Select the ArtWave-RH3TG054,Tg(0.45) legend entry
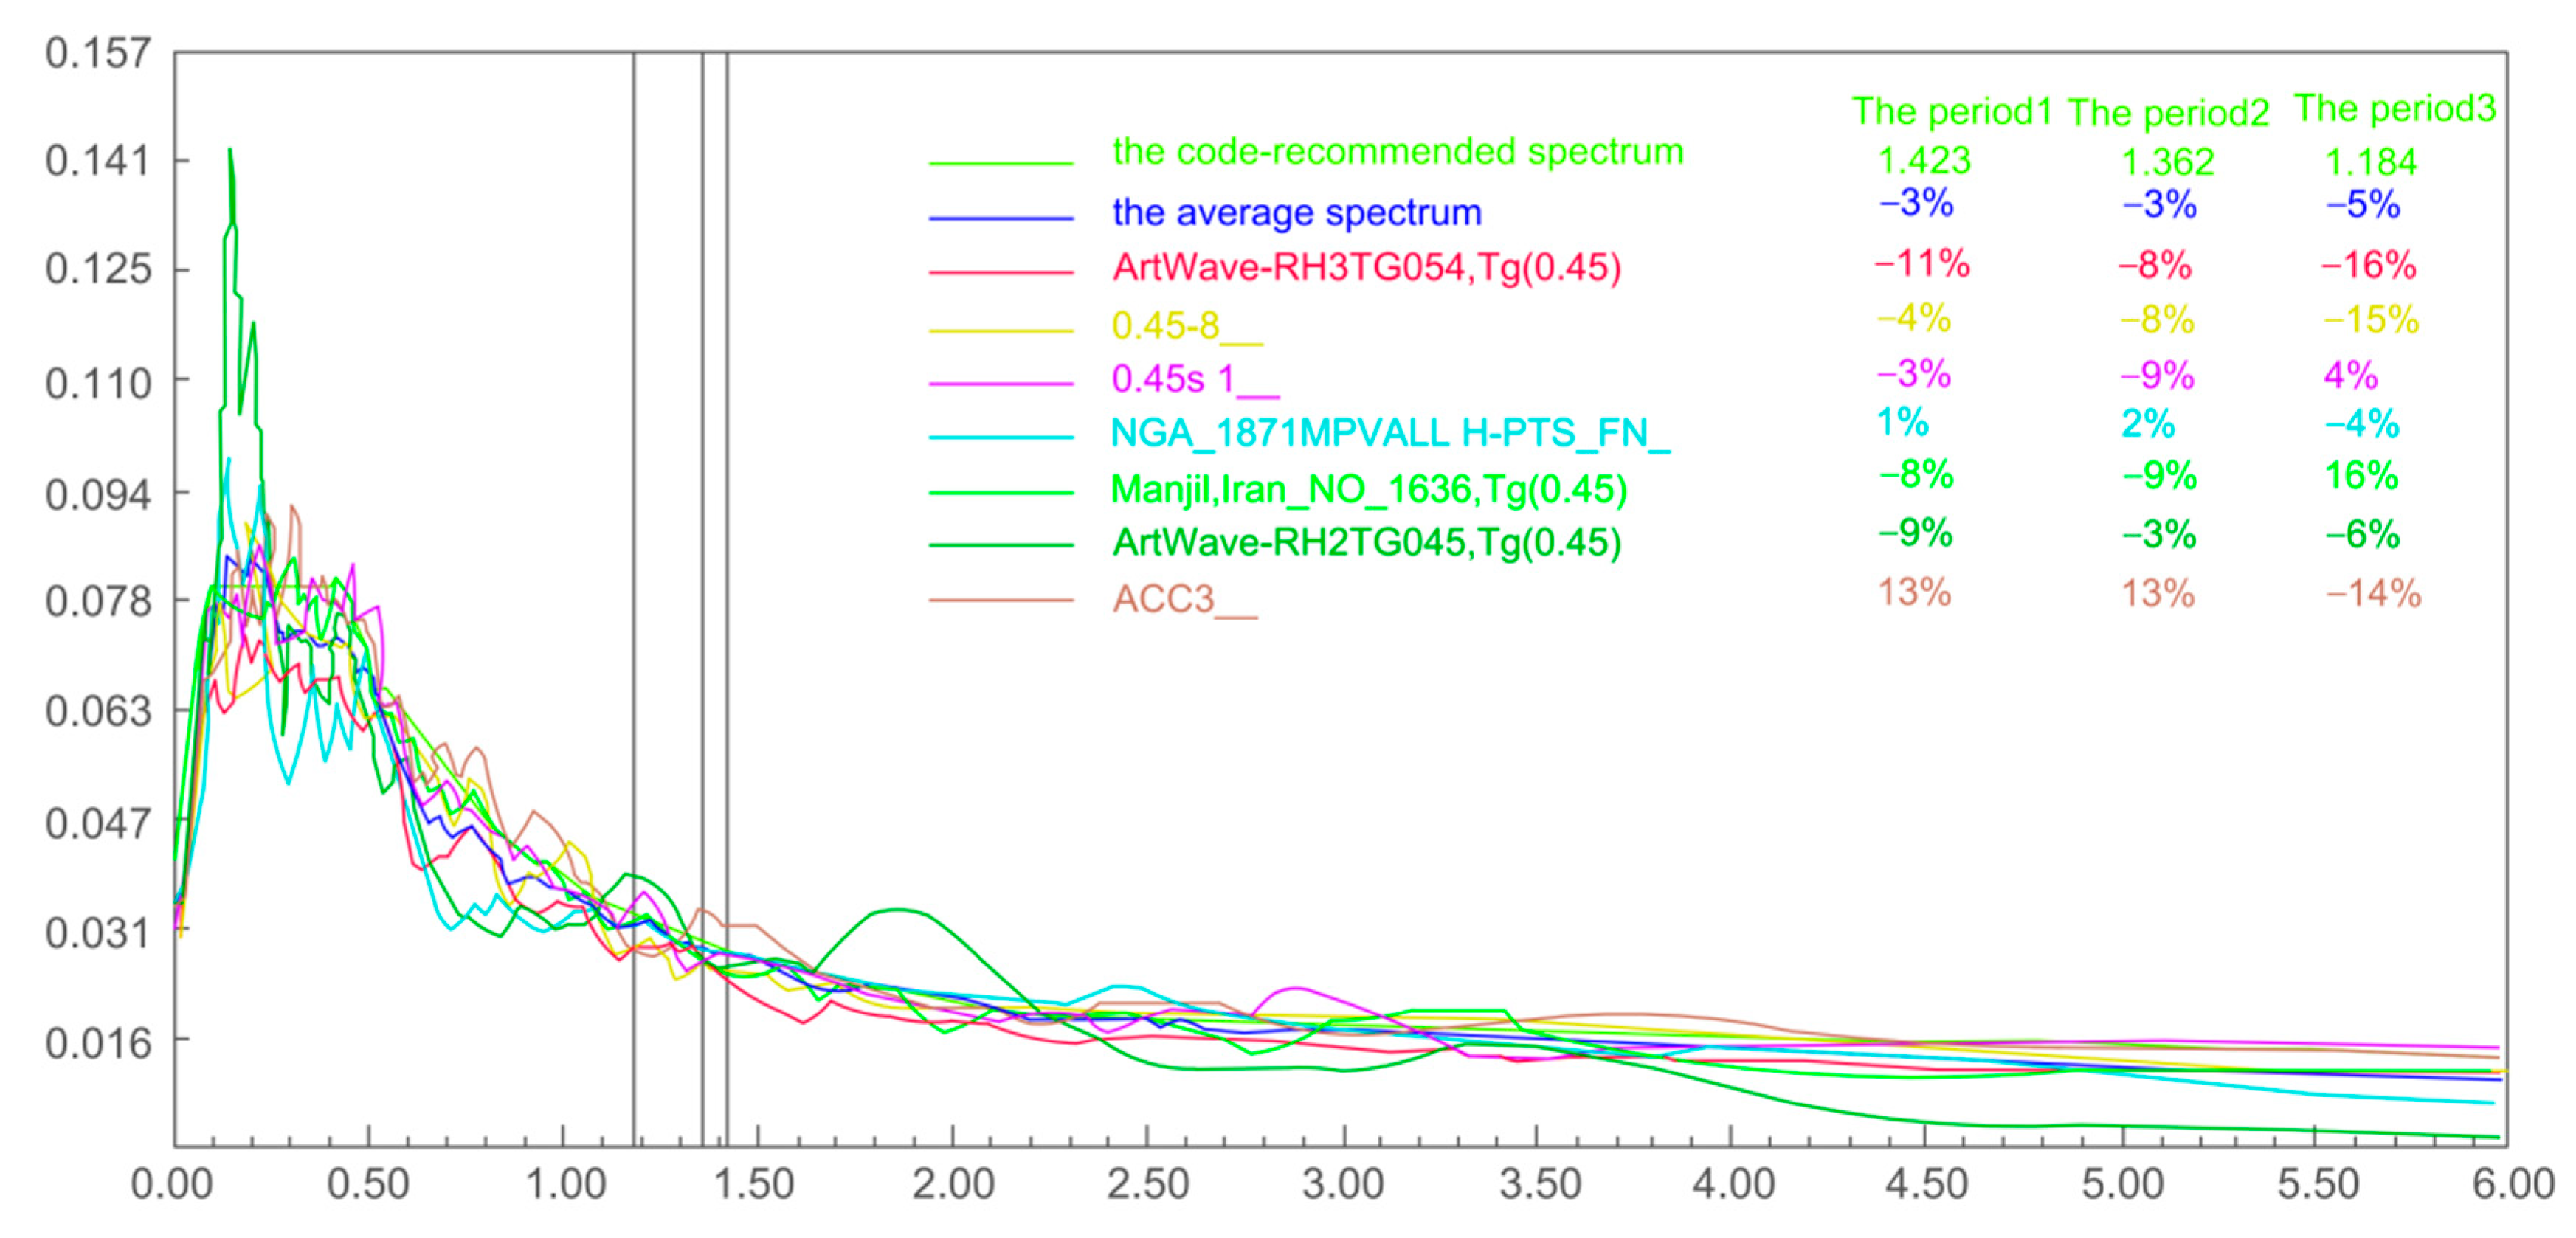Screen dimensions: 2576x1238 coord(1366,268)
